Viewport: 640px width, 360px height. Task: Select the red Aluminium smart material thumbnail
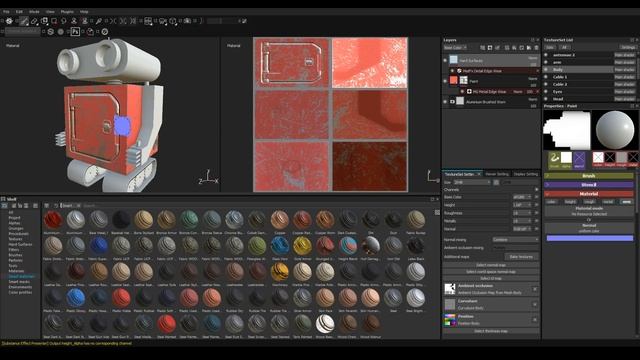click(x=53, y=220)
